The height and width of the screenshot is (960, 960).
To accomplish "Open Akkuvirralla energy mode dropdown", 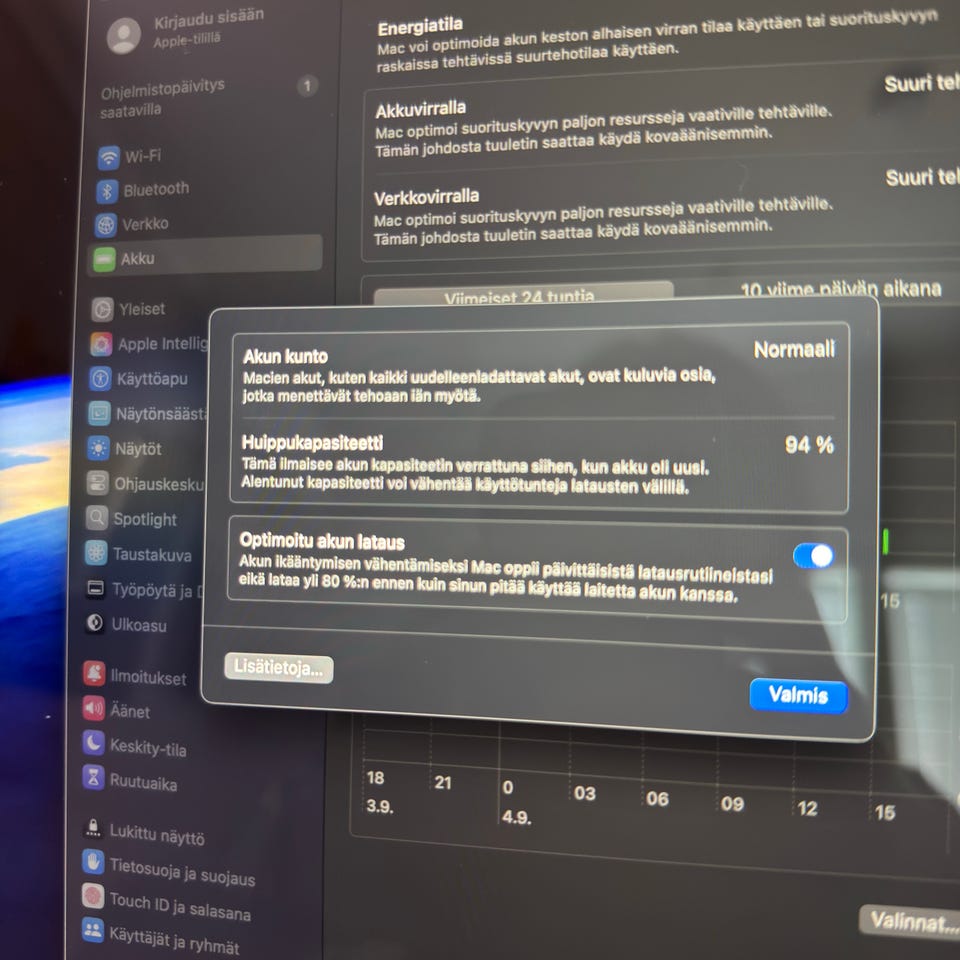I will 921,84.
